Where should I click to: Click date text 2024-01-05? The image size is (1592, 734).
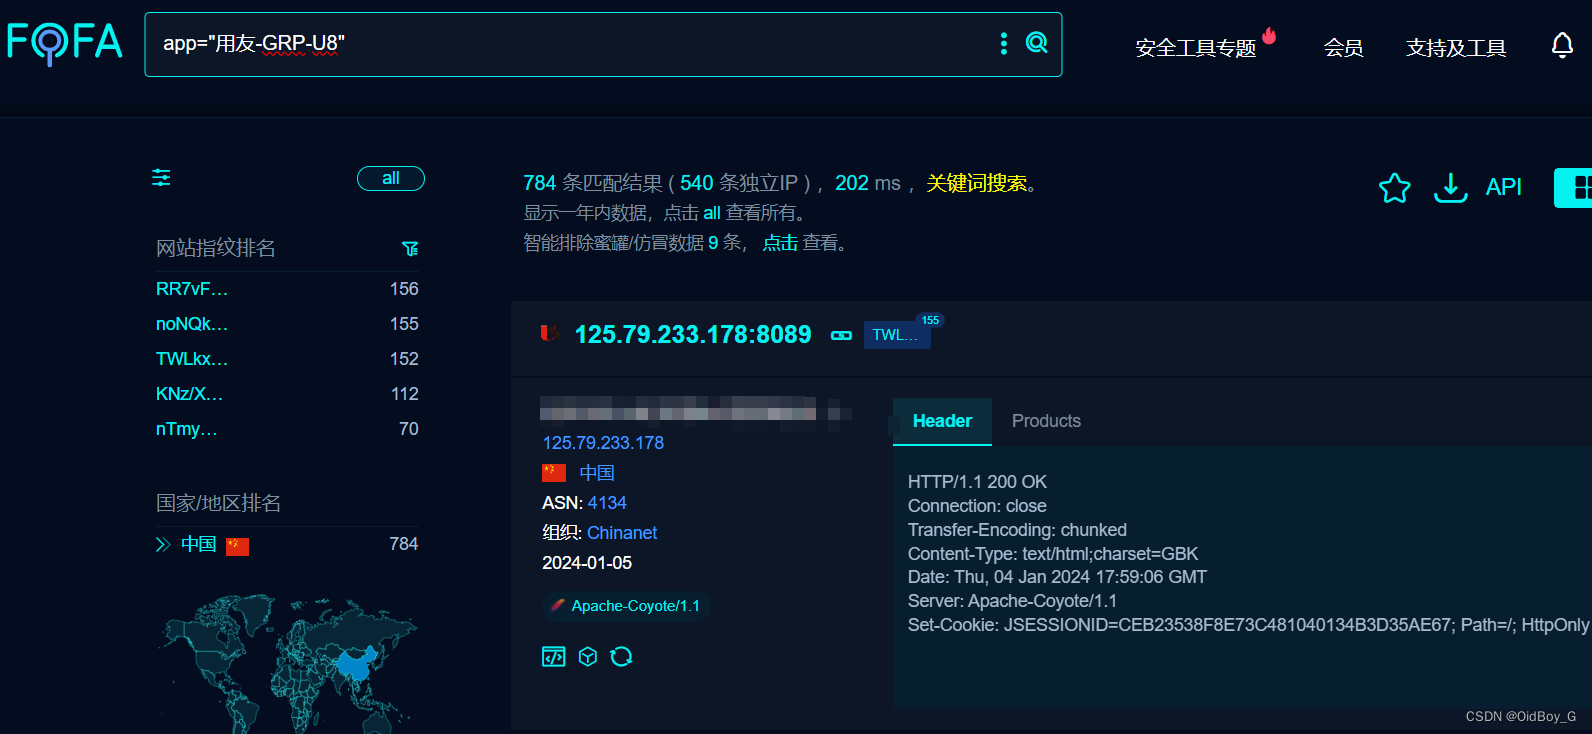click(587, 563)
